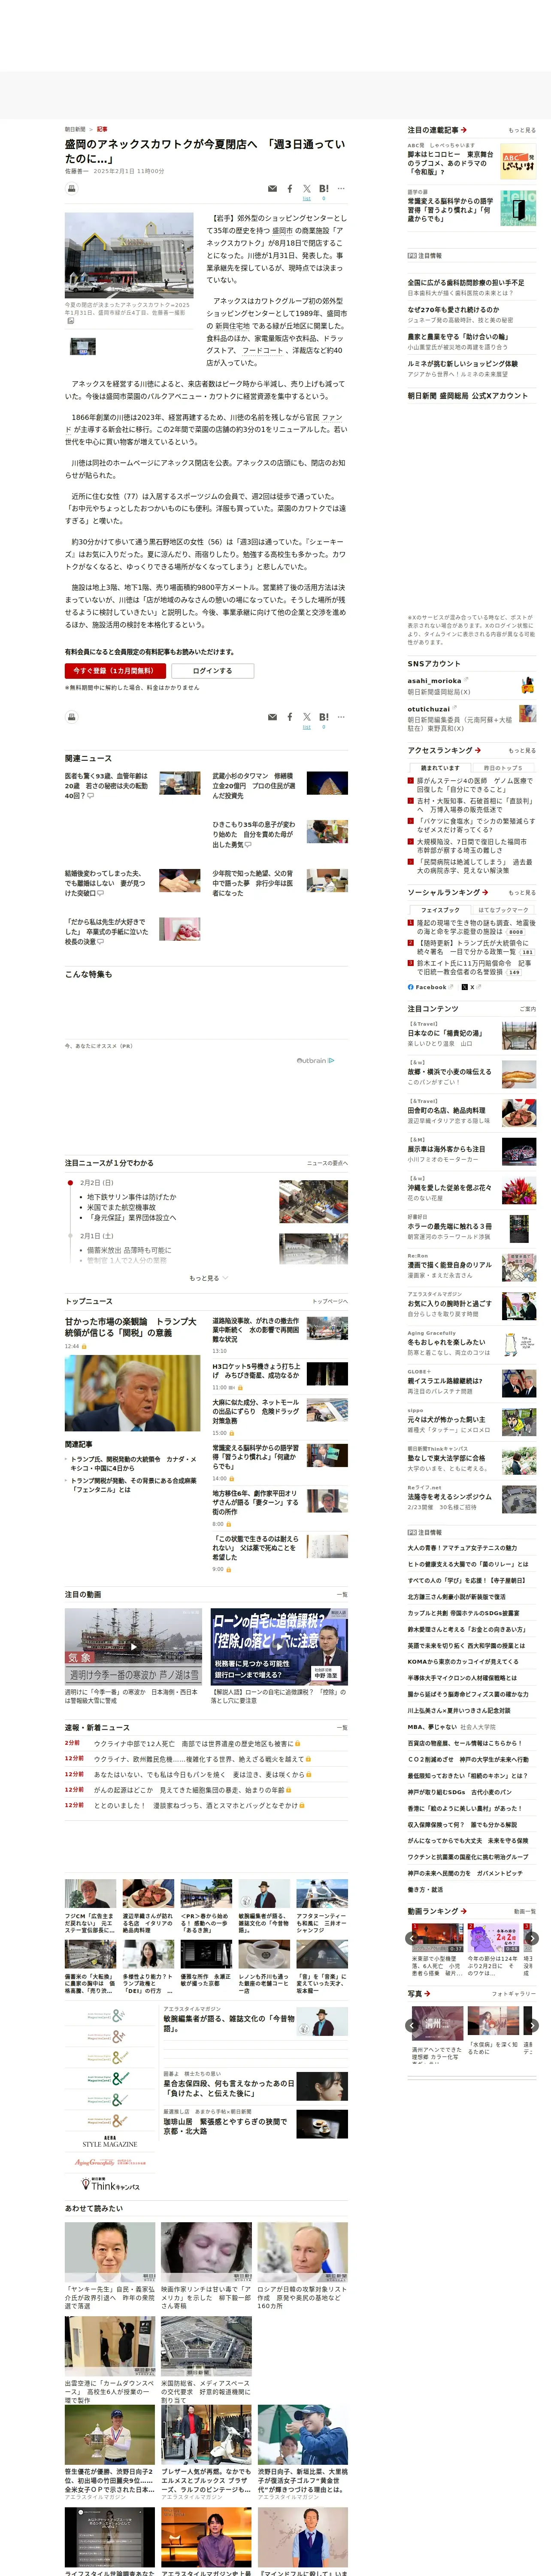Screen dimensions: 551x2576
Task: Open the ローンの自宅に追徴課税 video thumbnail
Action: pos(279,1646)
